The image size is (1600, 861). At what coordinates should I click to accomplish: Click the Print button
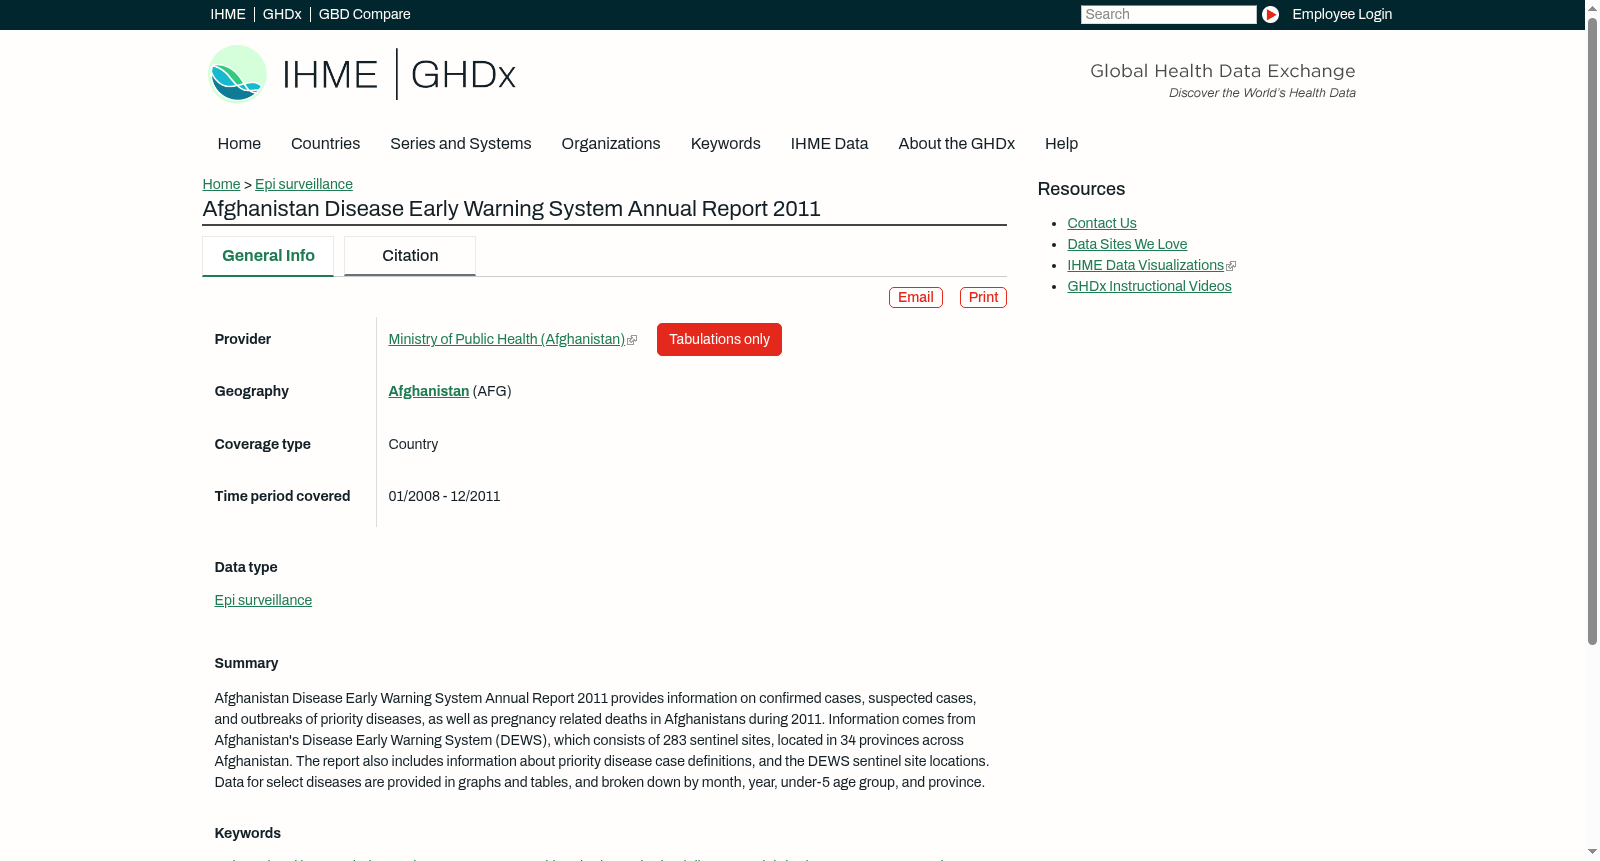983,297
